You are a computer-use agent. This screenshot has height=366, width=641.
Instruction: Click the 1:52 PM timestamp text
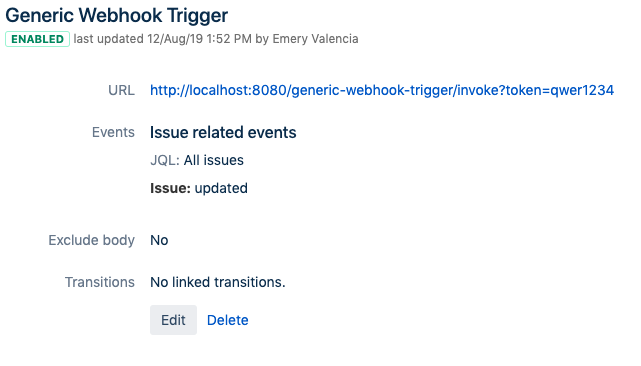coord(229,39)
